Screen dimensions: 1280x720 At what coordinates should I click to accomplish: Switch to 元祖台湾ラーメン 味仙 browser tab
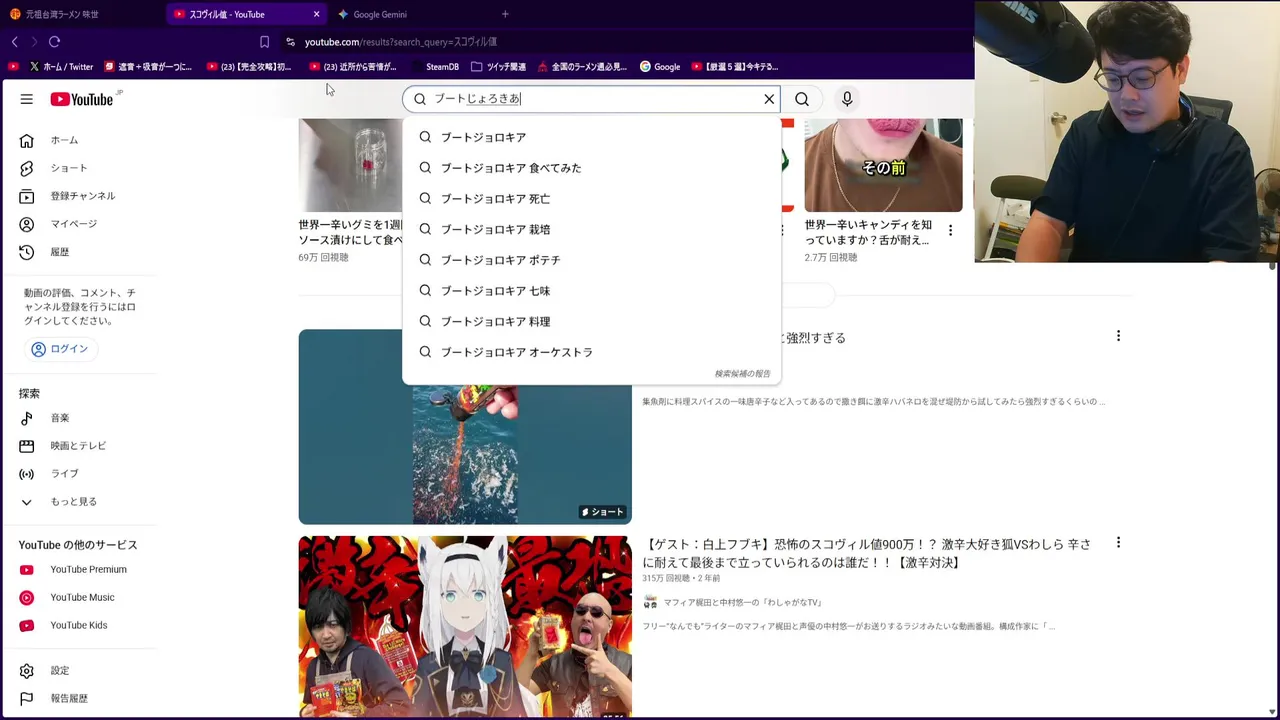82,14
